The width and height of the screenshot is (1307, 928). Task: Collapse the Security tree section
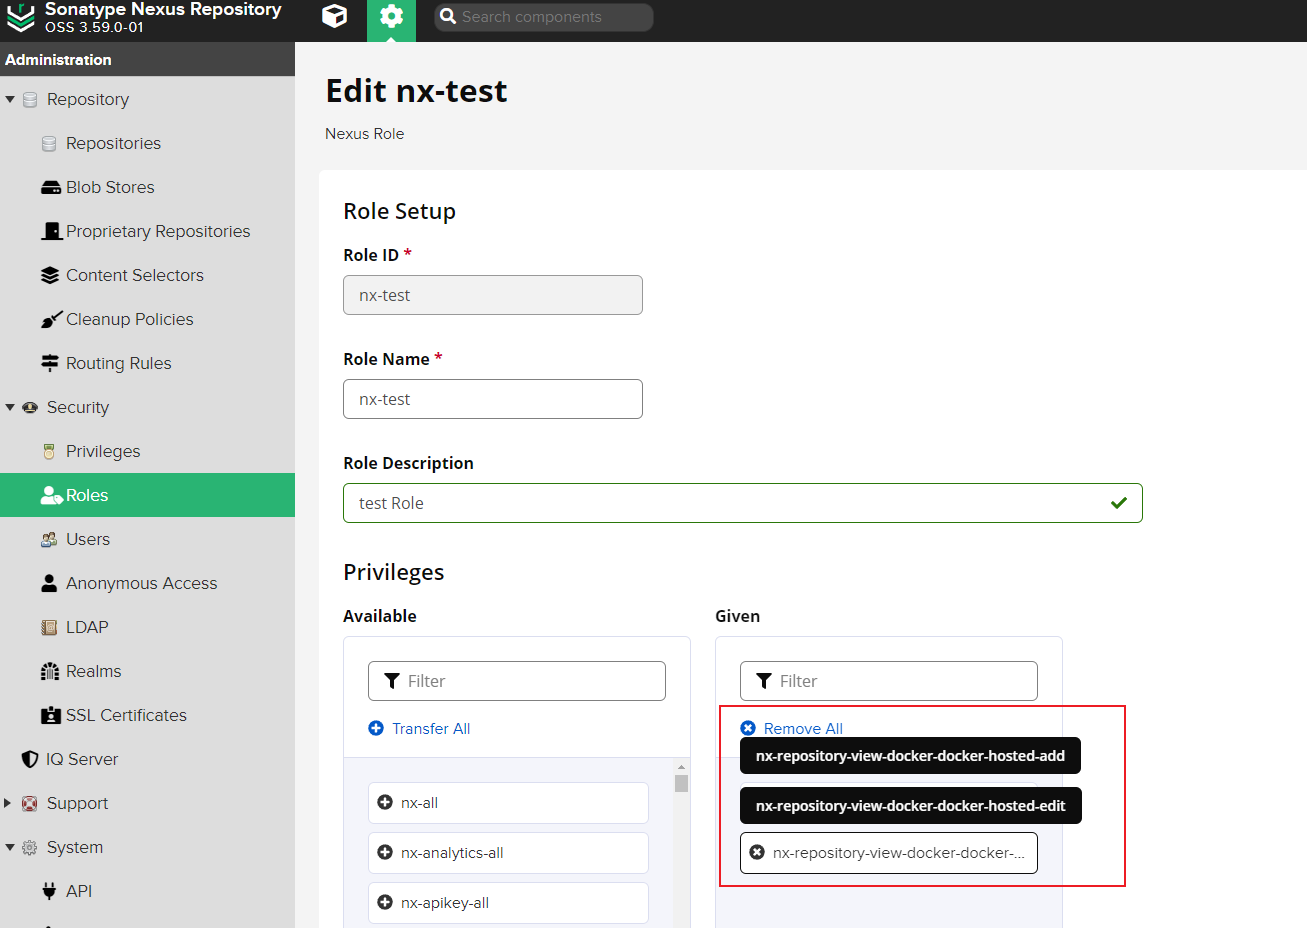coord(10,407)
